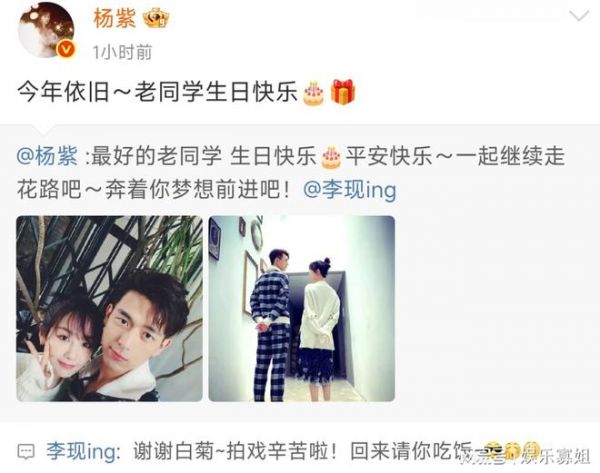Tap the birthday cake emoji in the post

[x=313, y=93]
